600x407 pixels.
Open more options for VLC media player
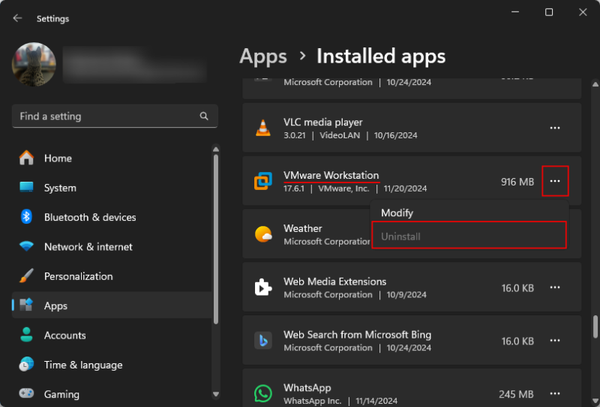click(555, 128)
